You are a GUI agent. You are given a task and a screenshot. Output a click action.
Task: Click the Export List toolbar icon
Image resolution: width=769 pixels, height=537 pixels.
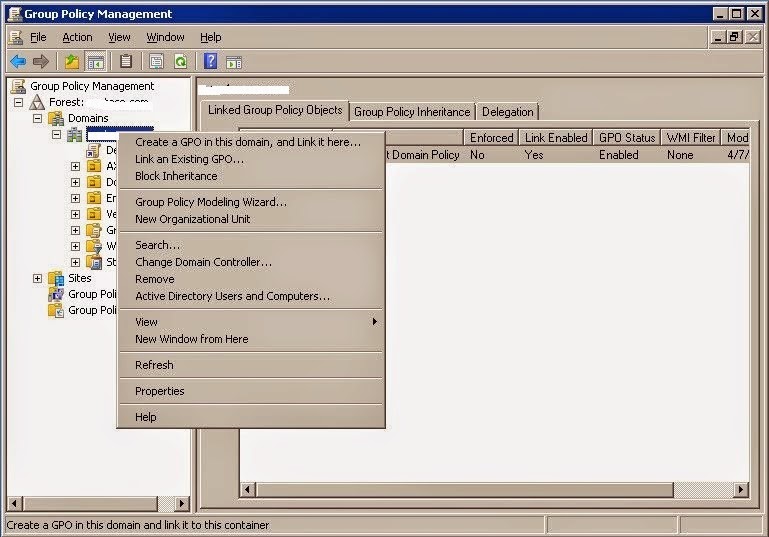(x=156, y=62)
